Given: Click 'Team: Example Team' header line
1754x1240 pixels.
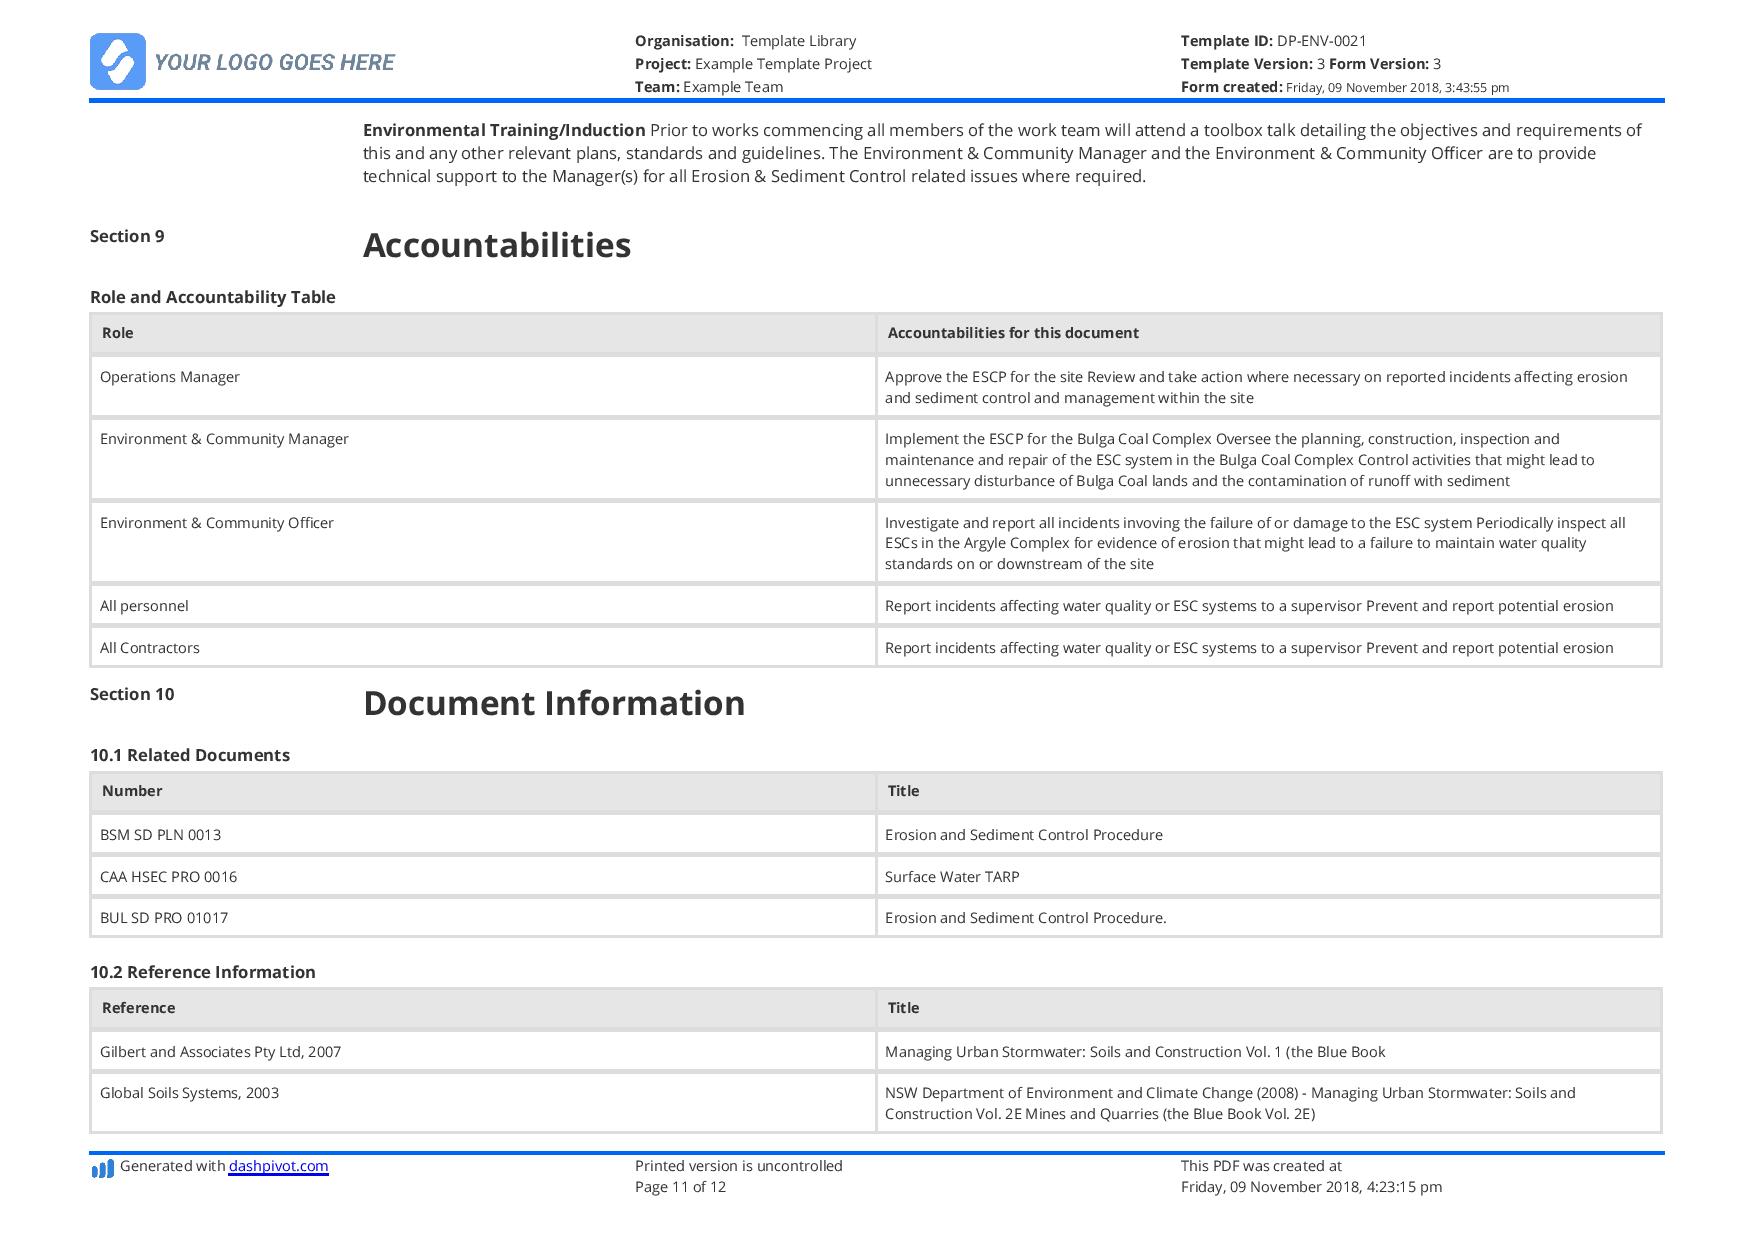Looking at the screenshot, I should [709, 87].
